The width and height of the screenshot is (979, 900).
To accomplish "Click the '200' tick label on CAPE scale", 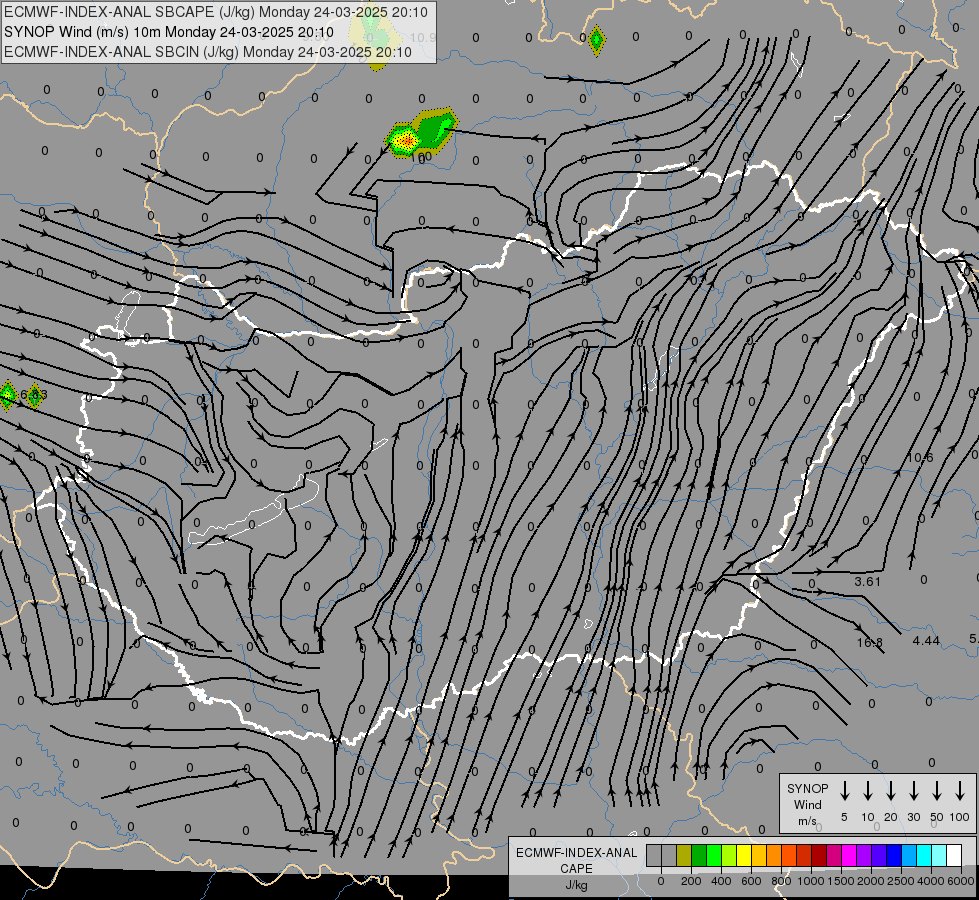I will pyautogui.click(x=691, y=881).
